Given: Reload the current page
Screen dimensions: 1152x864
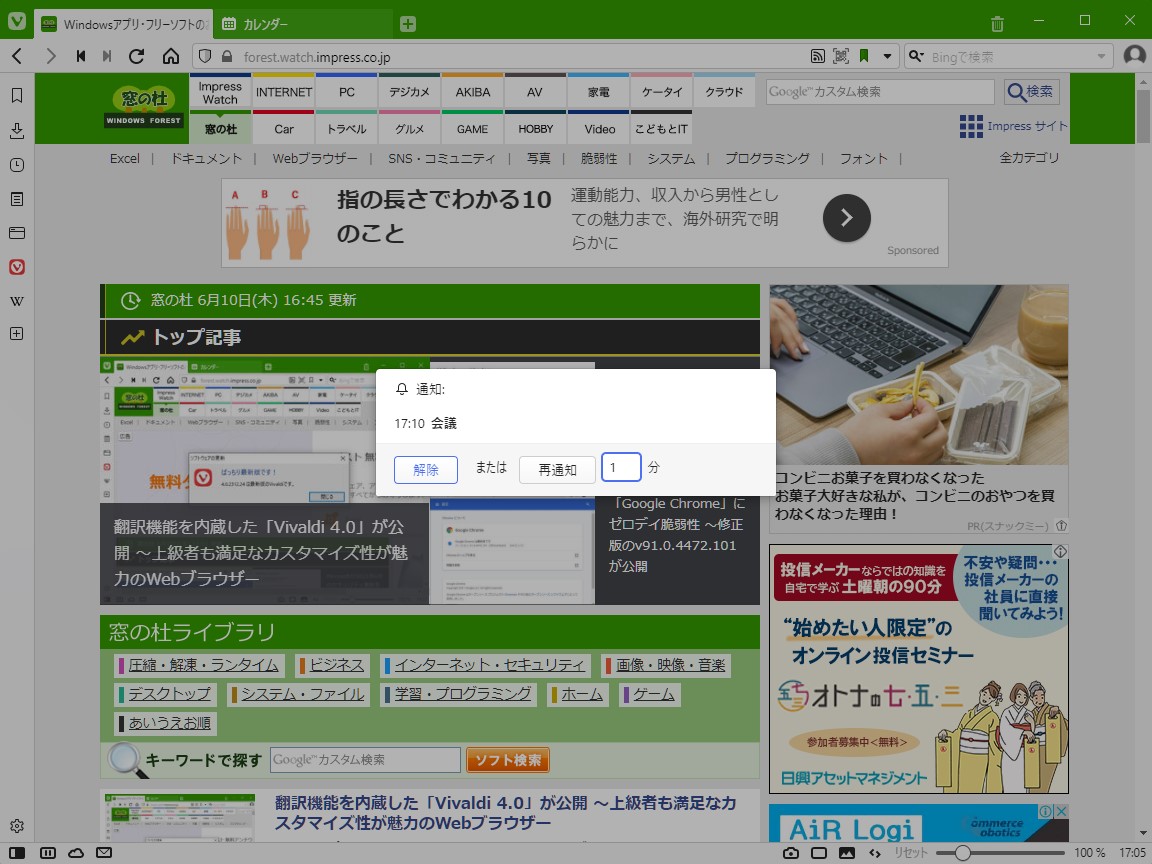Looking at the screenshot, I should tap(137, 56).
